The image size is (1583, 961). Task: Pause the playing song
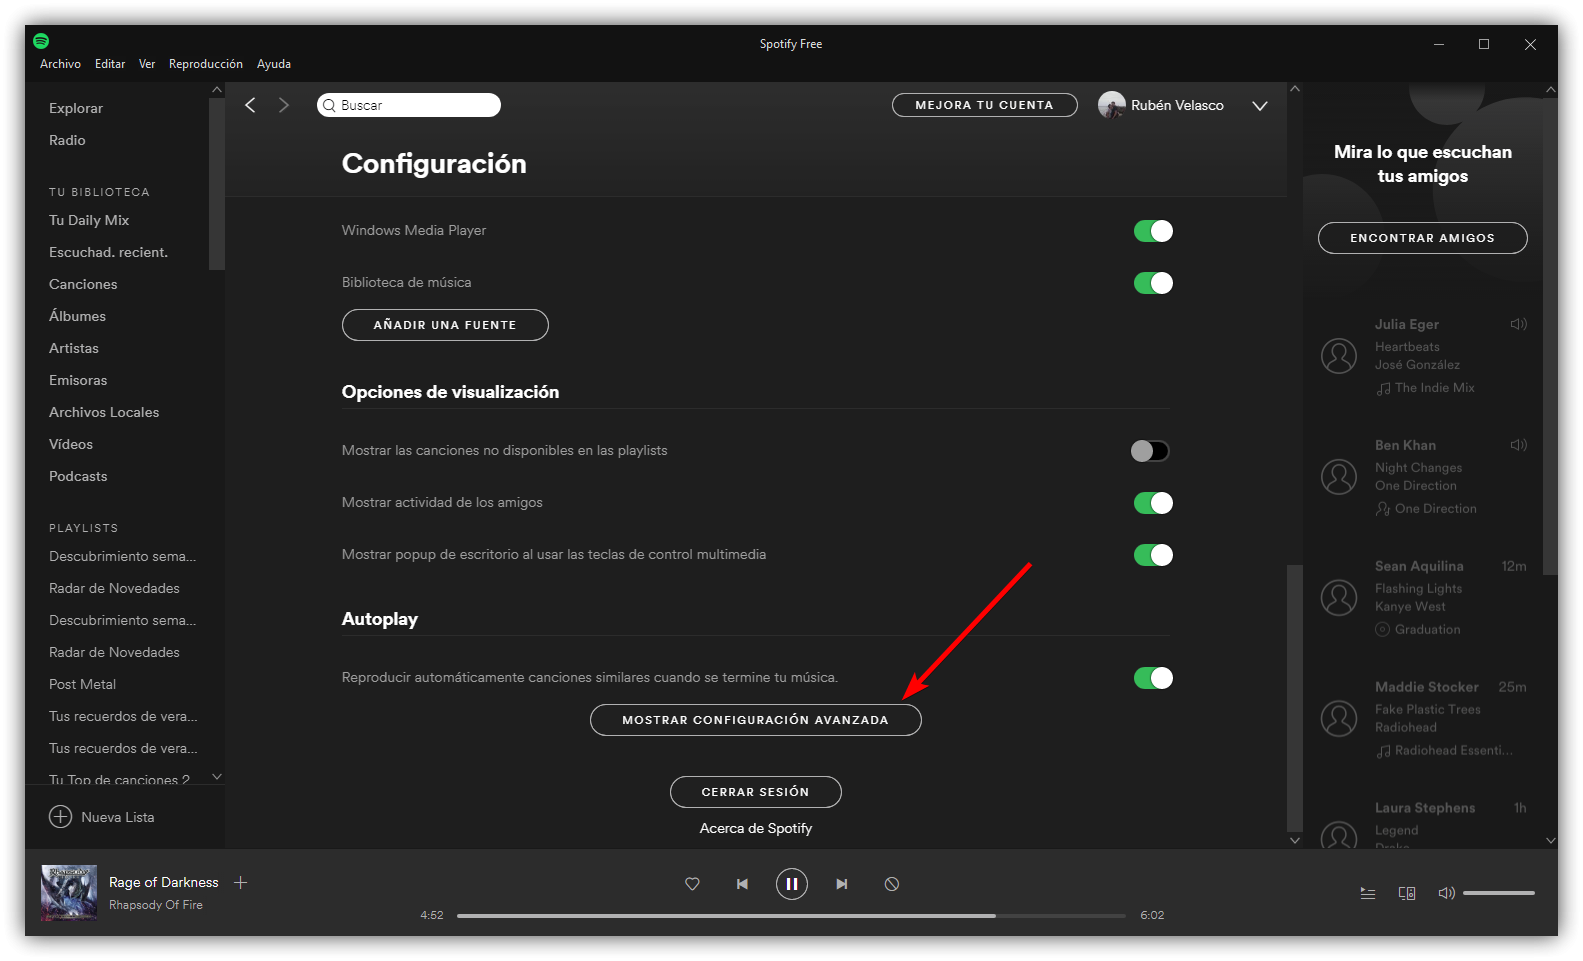(791, 884)
